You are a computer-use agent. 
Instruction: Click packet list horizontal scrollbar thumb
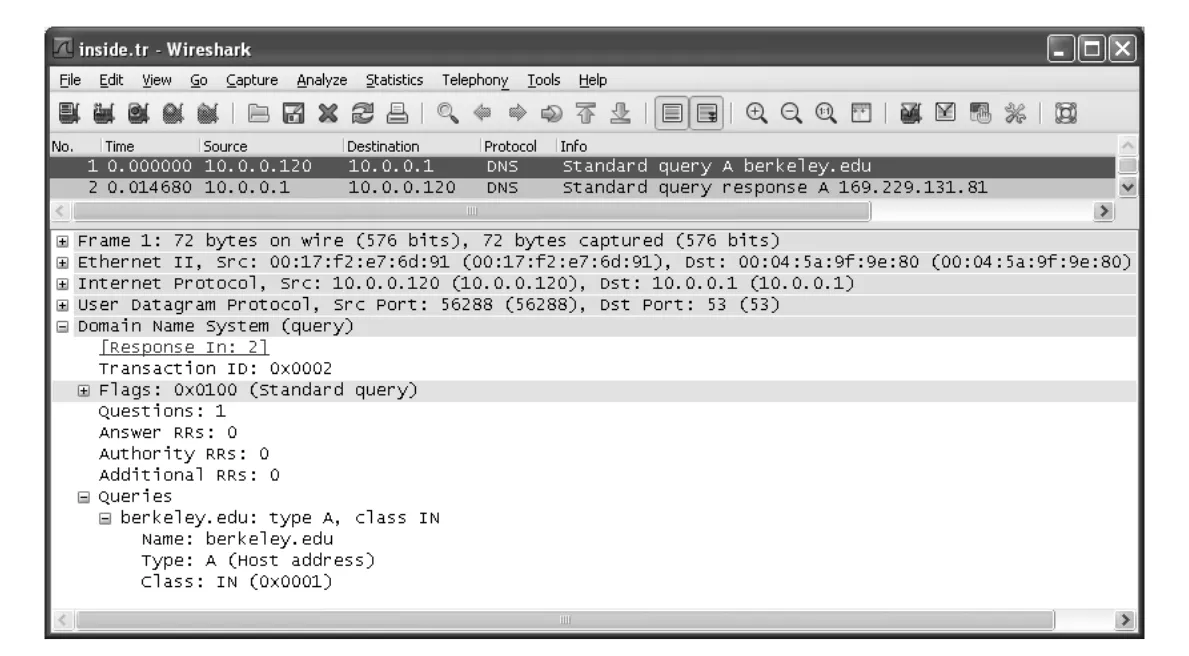click(x=472, y=211)
